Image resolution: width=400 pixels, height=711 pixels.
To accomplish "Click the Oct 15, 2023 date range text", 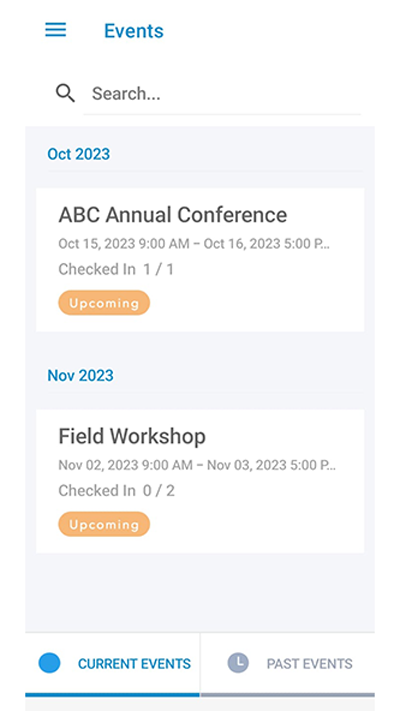I will (194, 244).
